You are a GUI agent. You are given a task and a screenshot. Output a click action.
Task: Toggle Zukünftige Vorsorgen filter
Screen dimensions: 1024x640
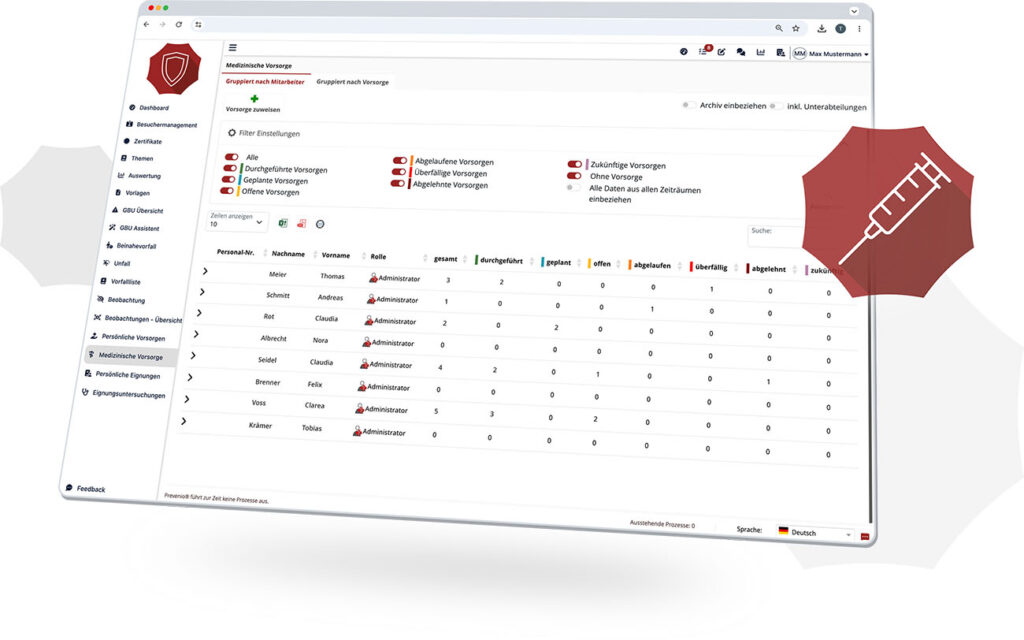(575, 164)
